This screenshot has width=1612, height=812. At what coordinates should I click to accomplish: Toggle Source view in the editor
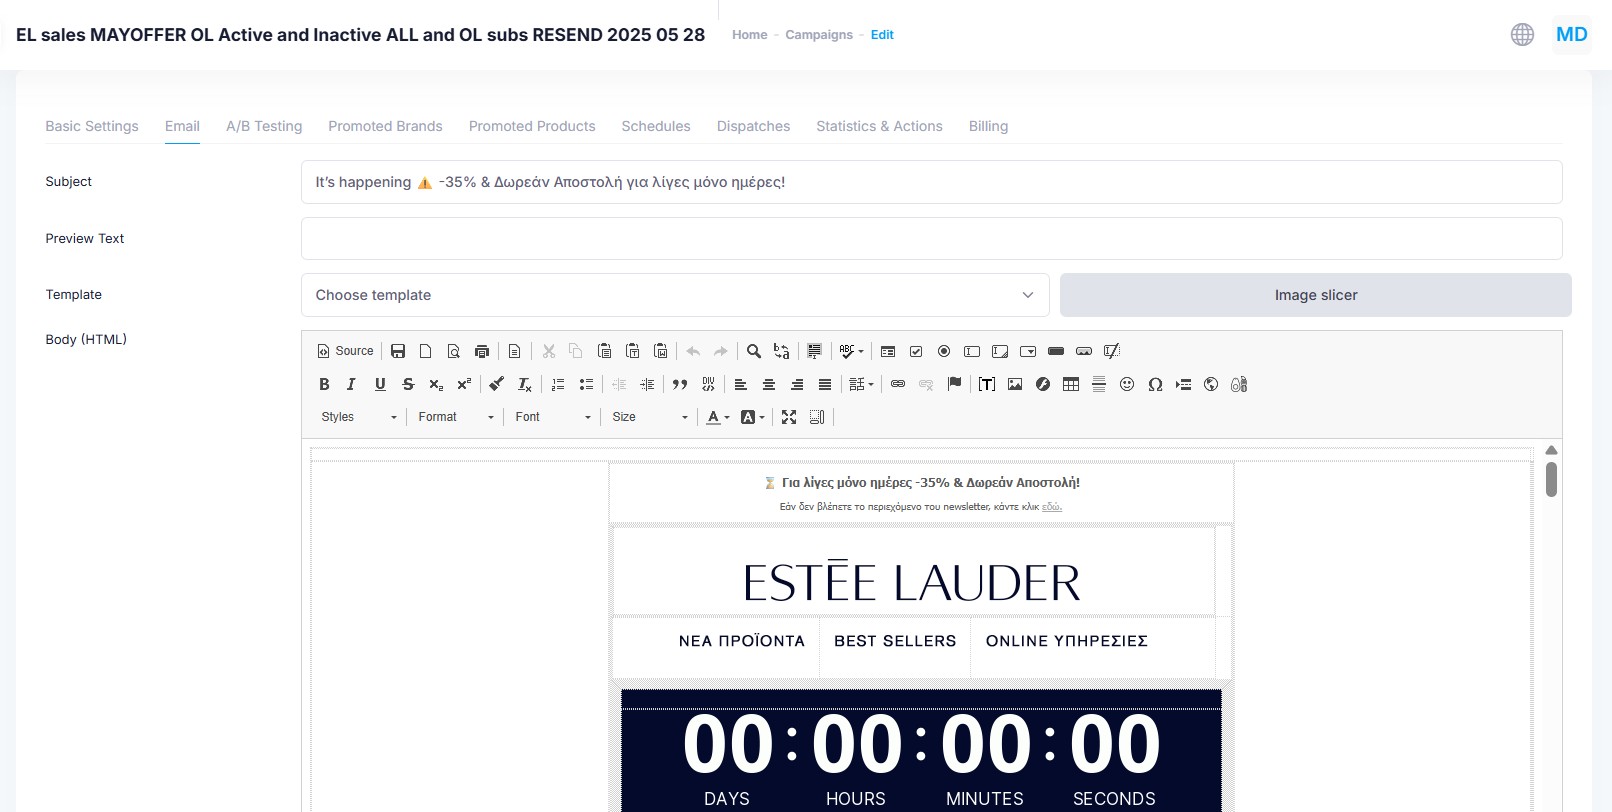tap(345, 351)
